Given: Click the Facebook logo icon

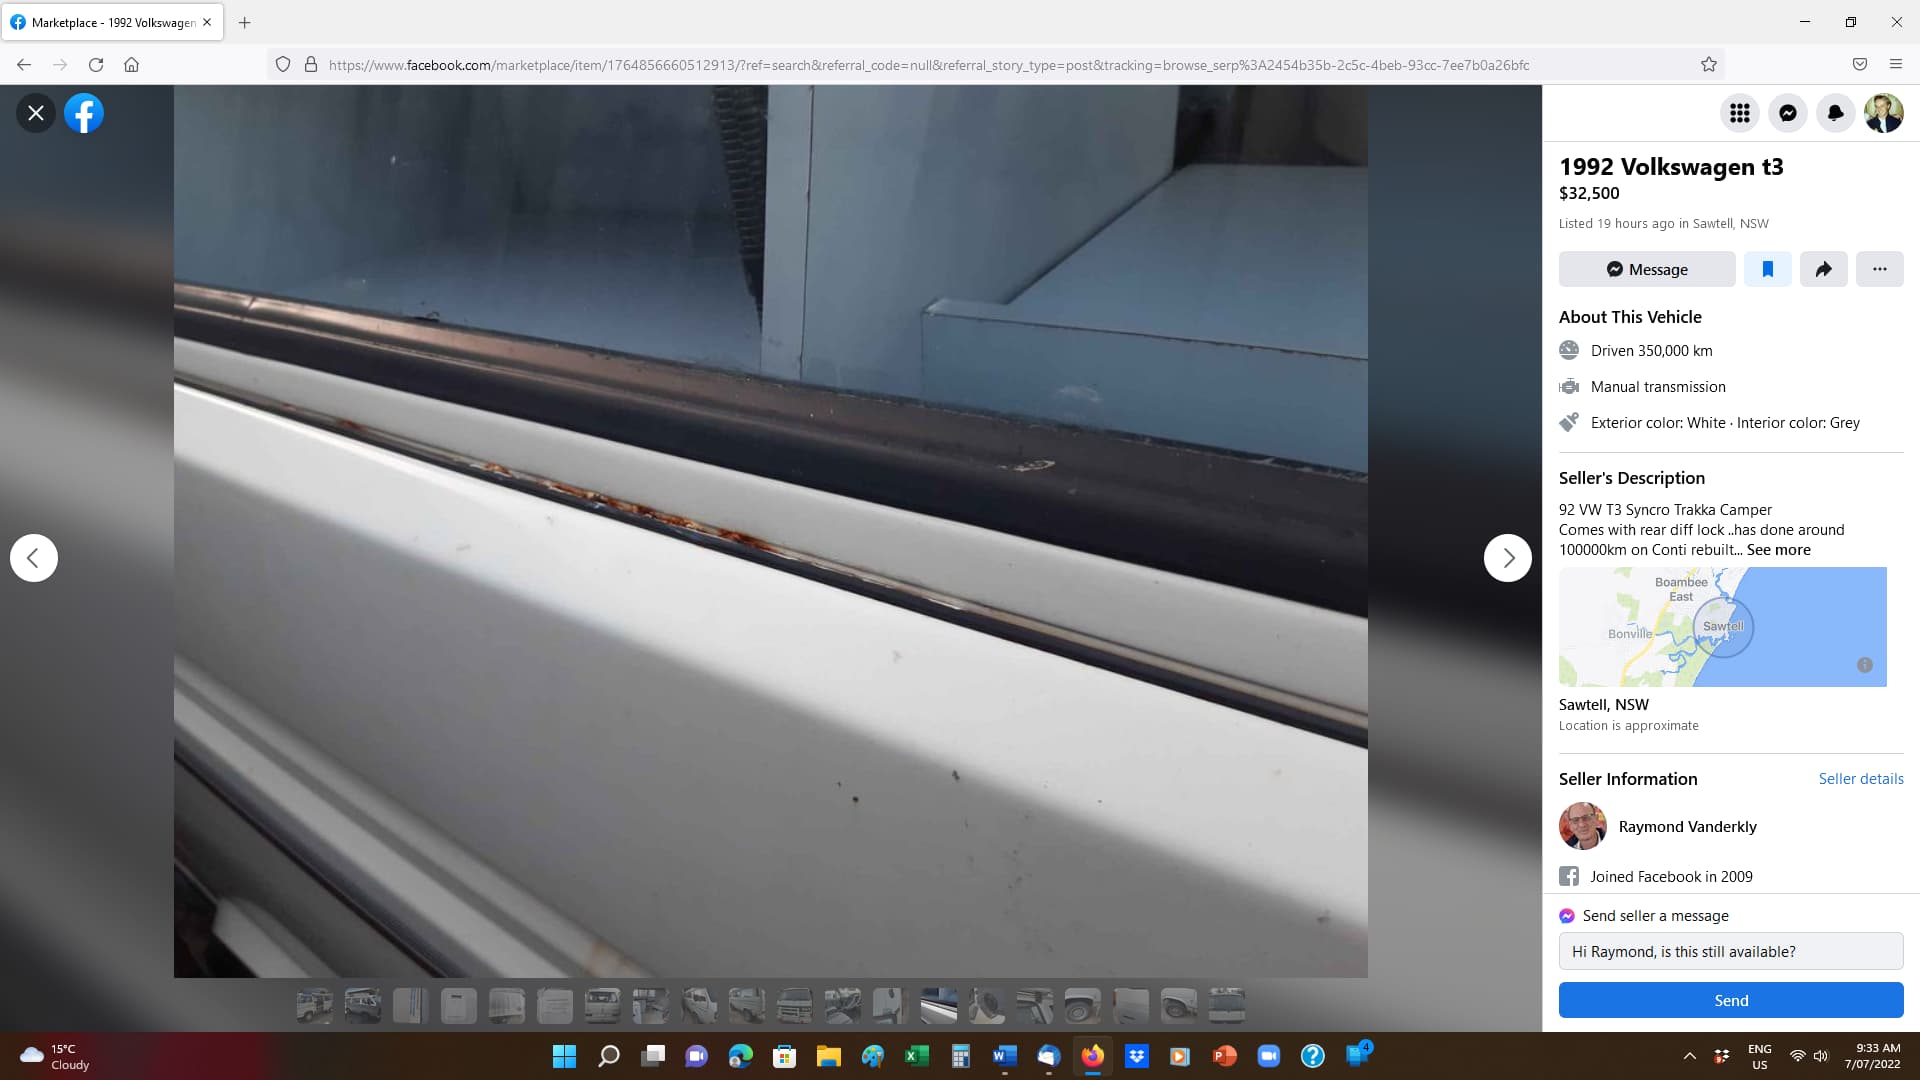Looking at the screenshot, I should coord(84,113).
